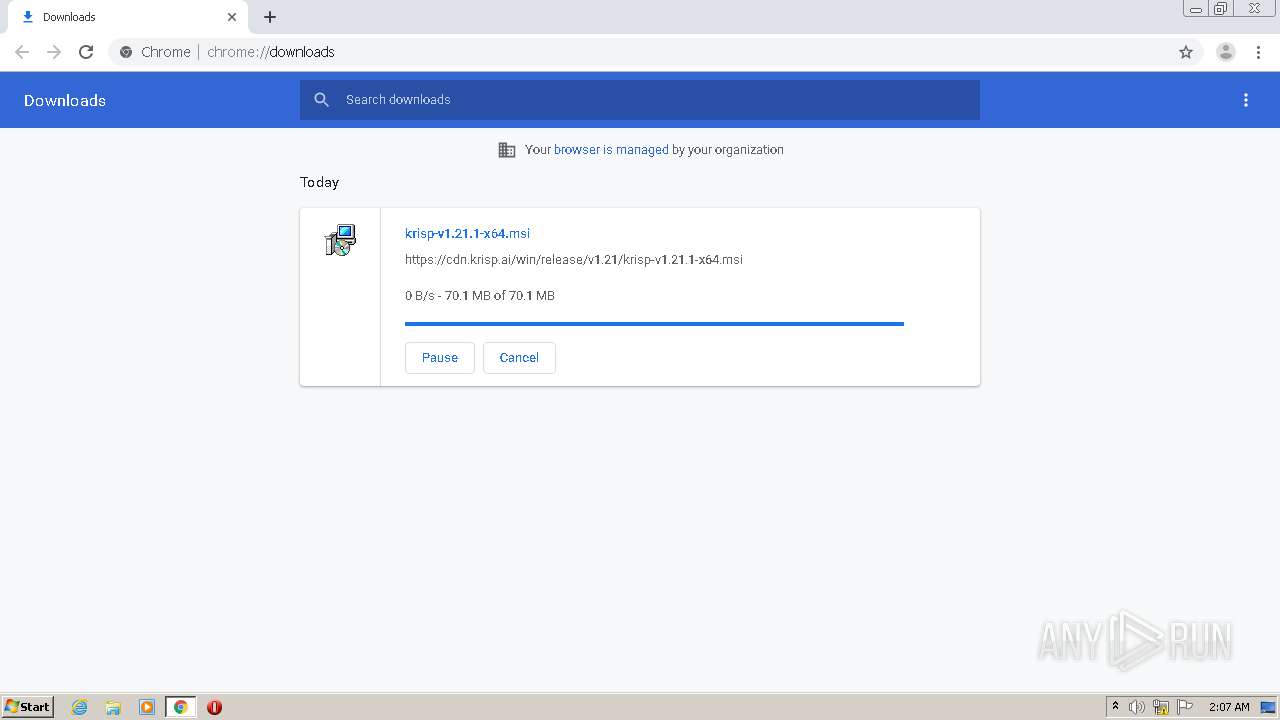Screen dimensions: 1280x720
Task: Open the volume speaker tray icon
Action: 1136,707
